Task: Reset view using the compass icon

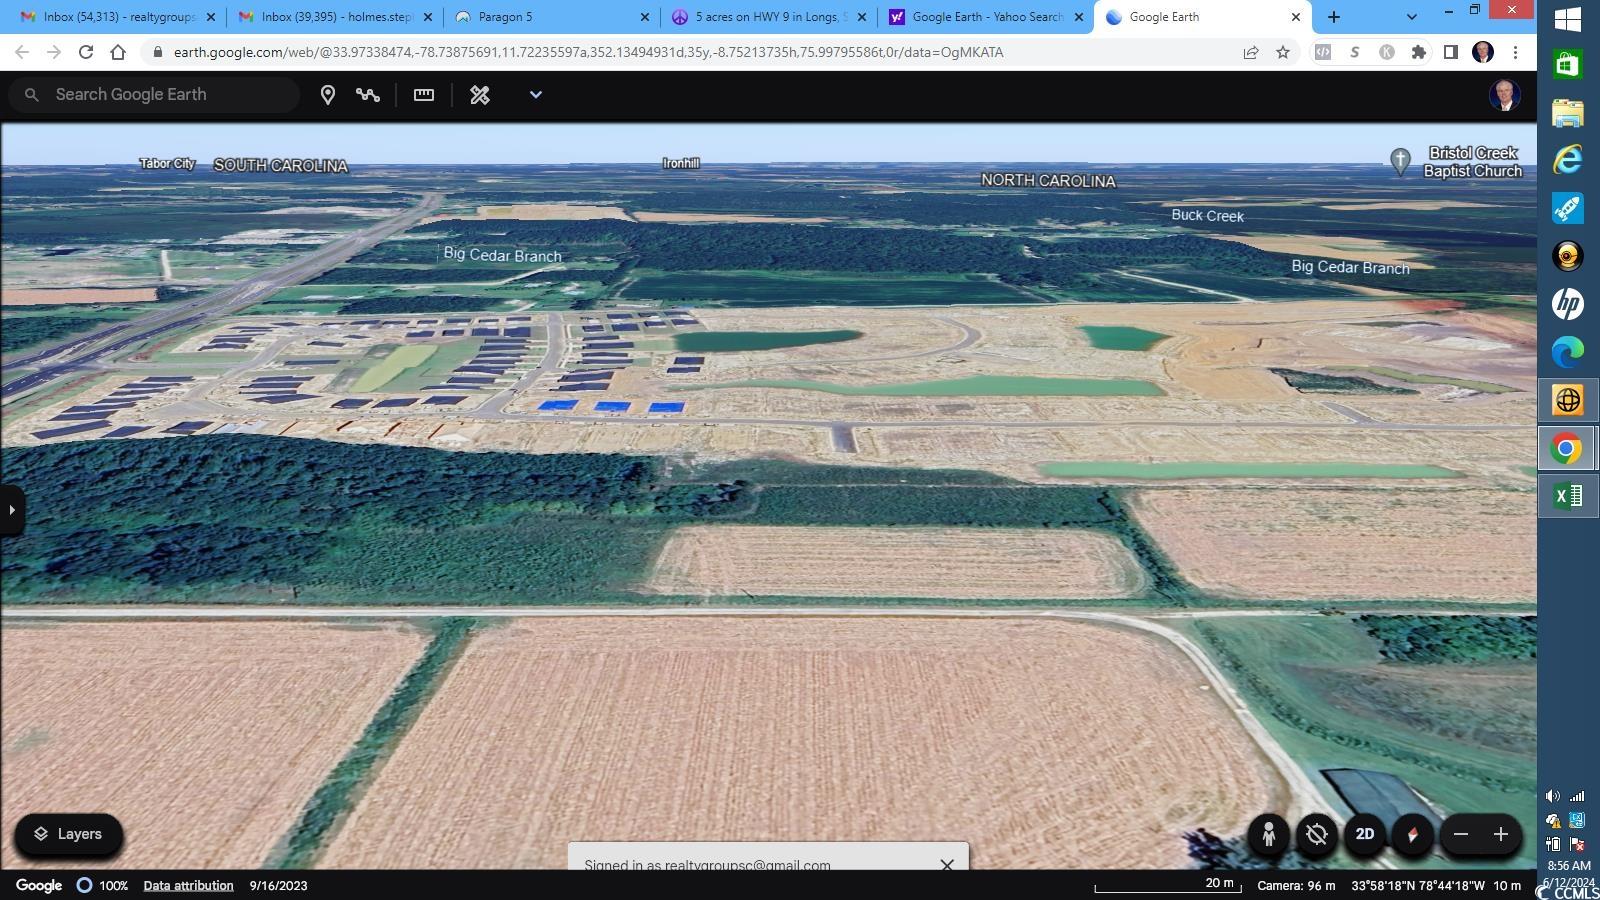Action: 1413,835
